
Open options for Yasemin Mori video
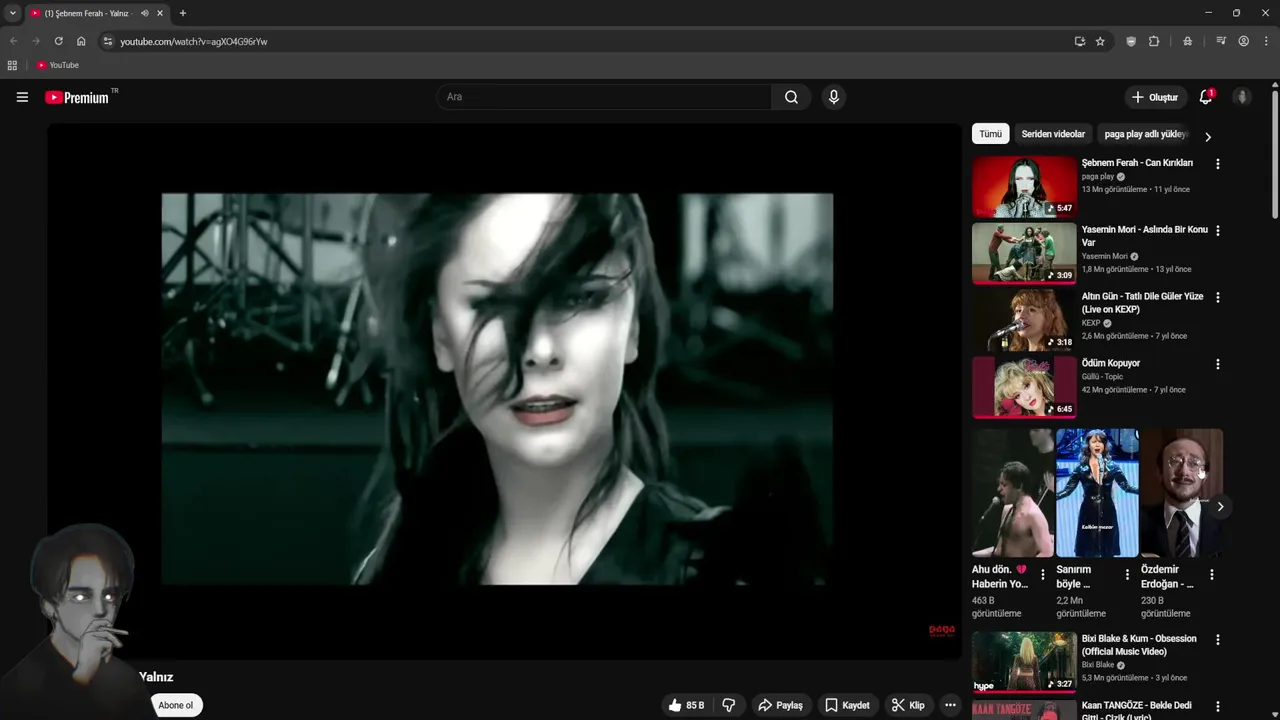[1217, 231]
